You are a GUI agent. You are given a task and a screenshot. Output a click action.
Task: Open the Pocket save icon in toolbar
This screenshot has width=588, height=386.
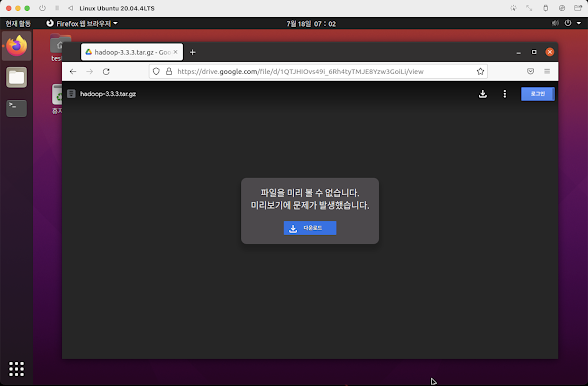pos(530,71)
